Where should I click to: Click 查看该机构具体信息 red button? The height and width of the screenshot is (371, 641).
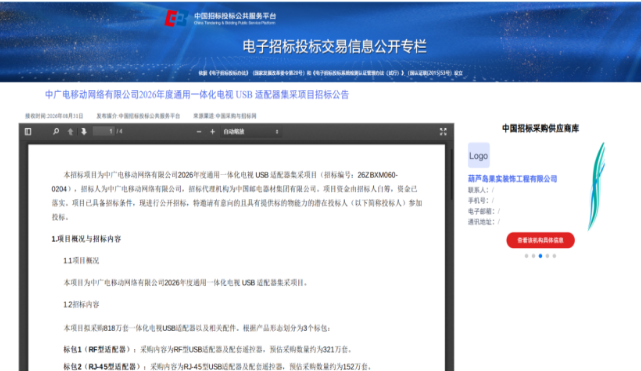tap(540, 240)
